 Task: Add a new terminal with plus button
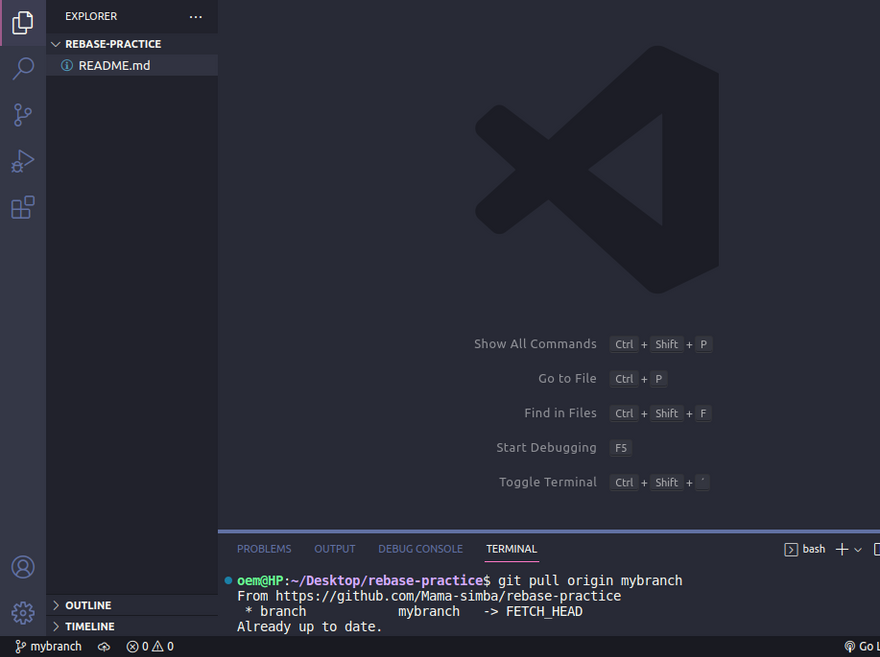point(842,549)
